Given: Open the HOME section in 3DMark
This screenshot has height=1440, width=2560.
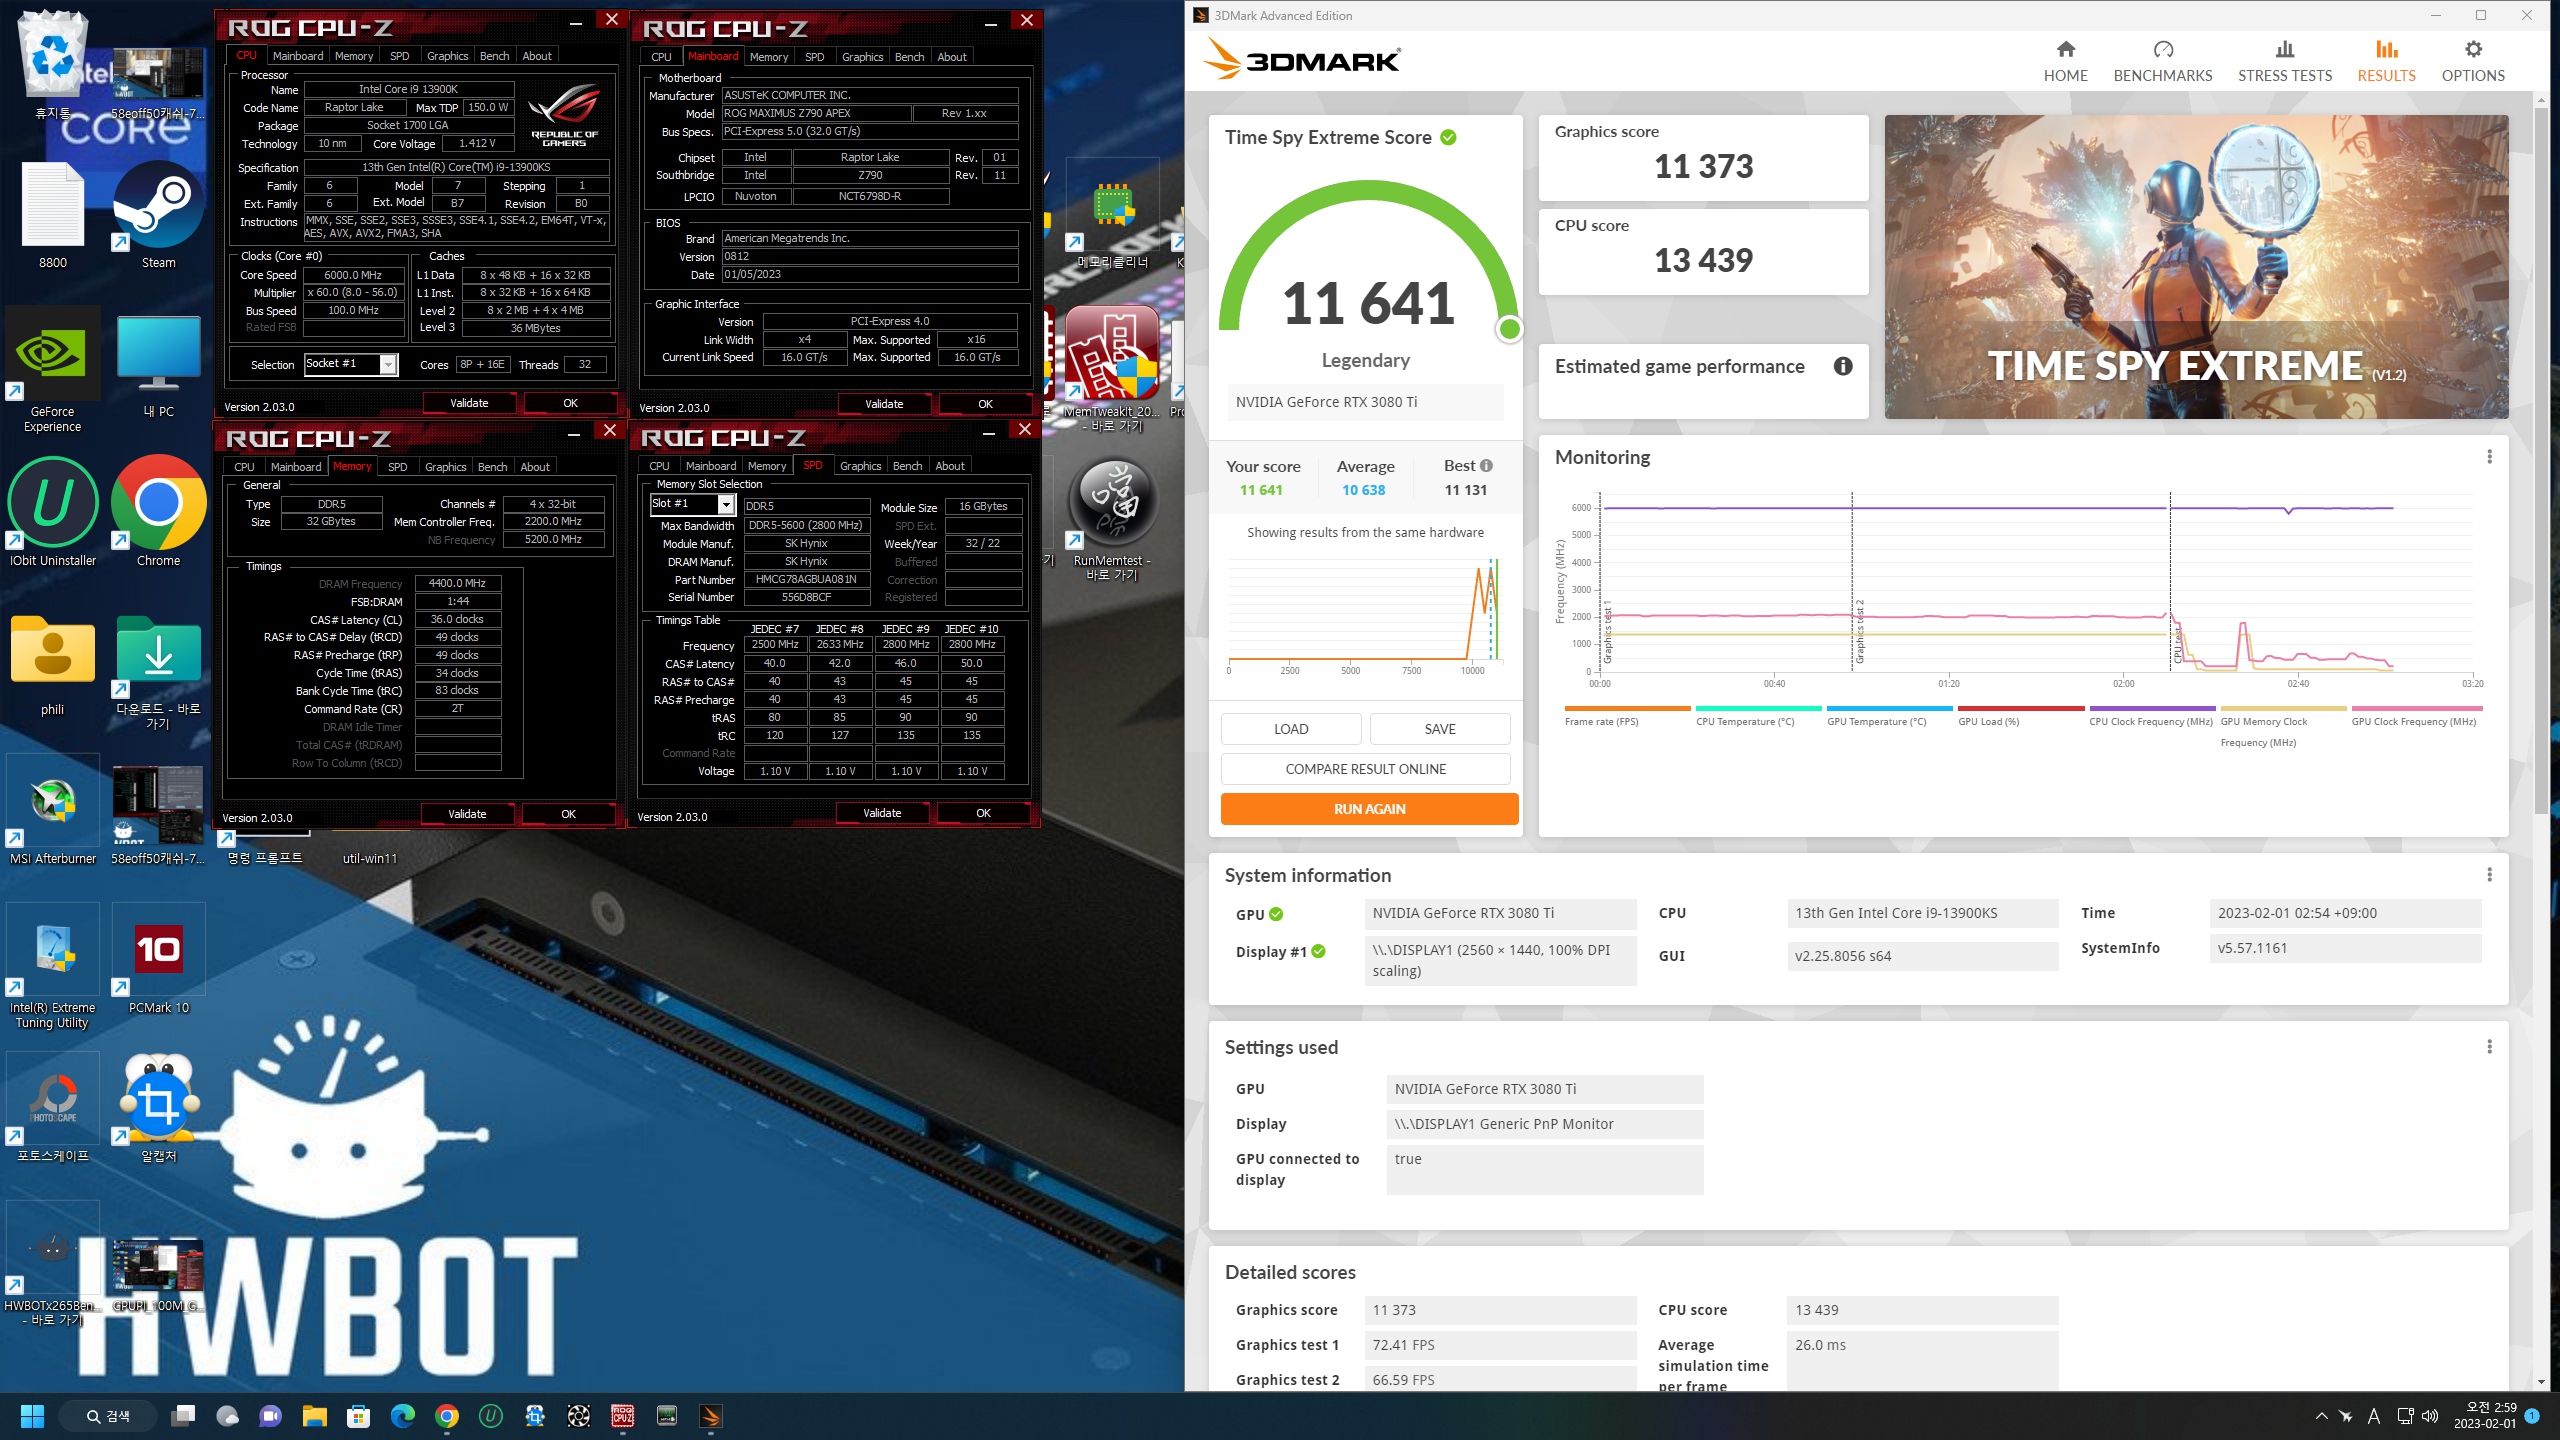Looking at the screenshot, I should pos(2065,61).
